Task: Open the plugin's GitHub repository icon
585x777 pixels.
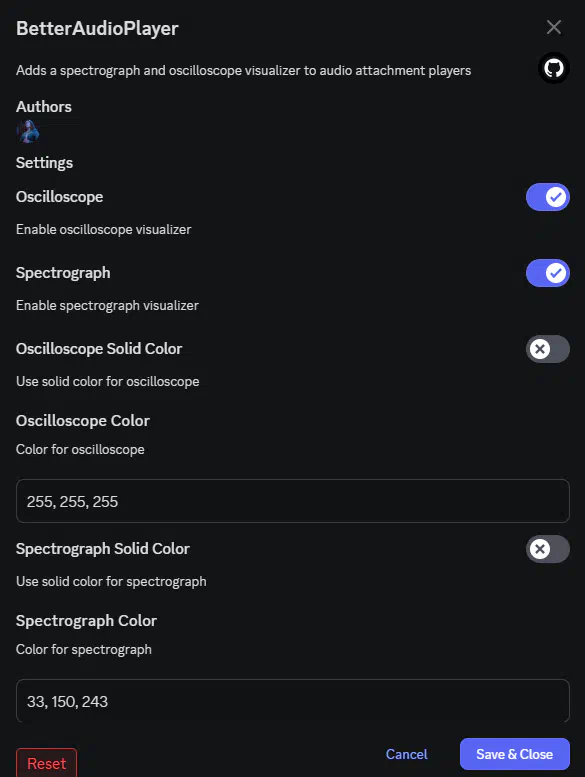Action: click(554, 68)
